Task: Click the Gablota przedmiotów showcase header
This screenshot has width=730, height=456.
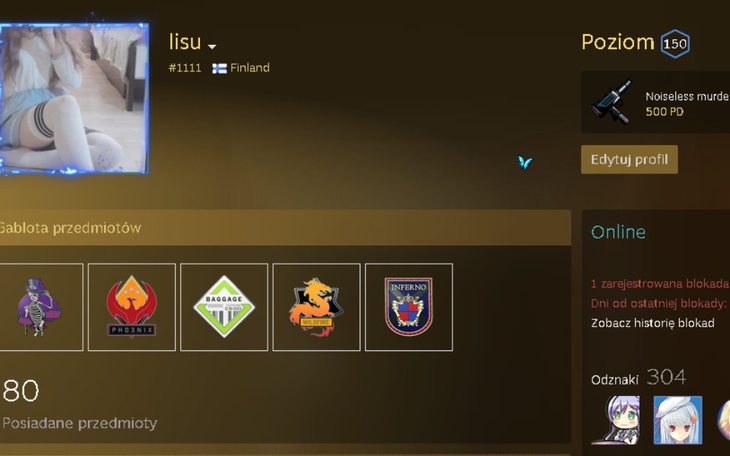Action: pyautogui.click(x=285, y=228)
